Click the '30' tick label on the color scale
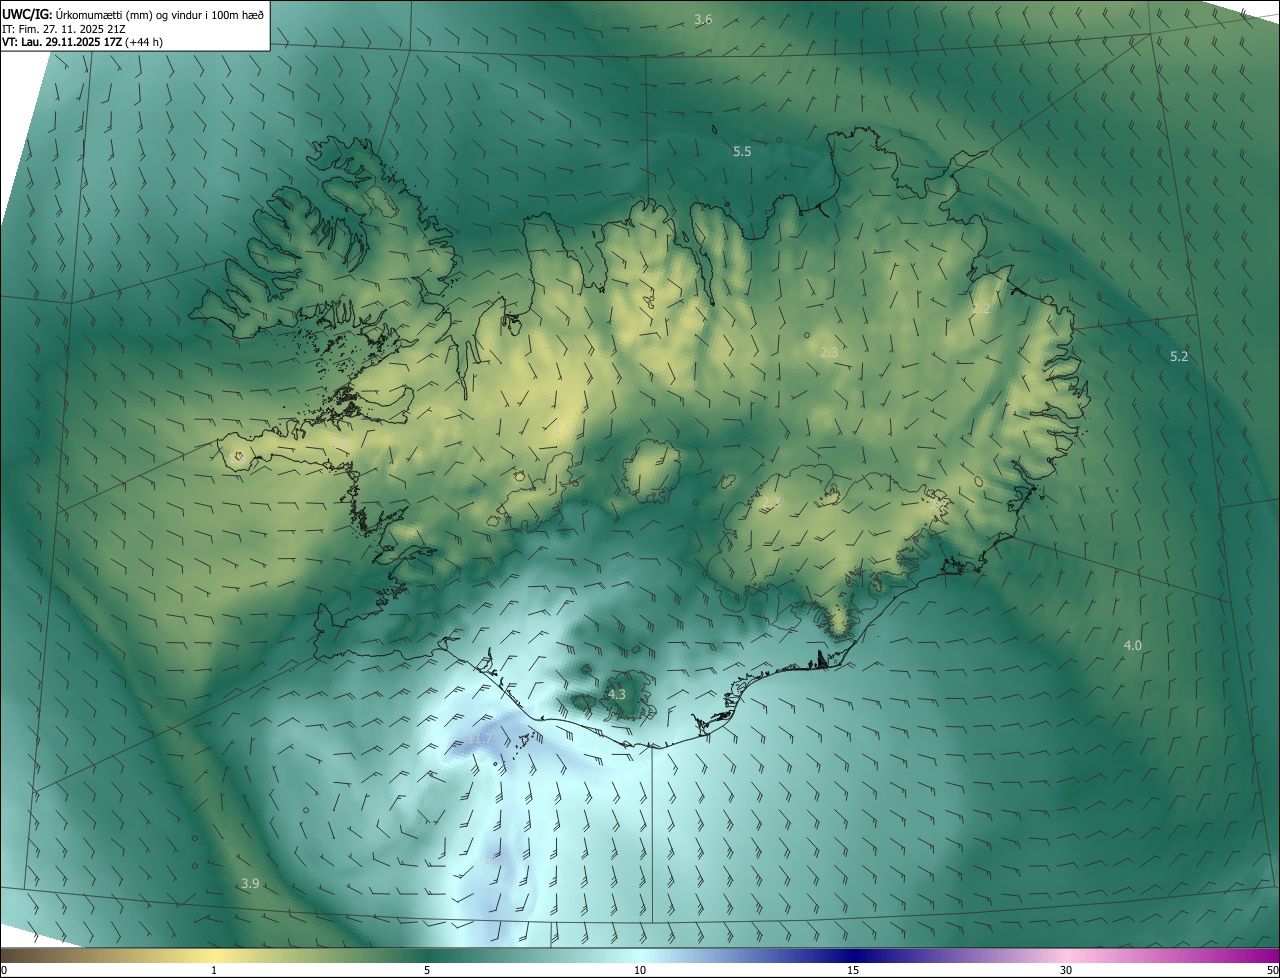The width and height of the screenshot is (1280, 978). [x=1066, y=970]
